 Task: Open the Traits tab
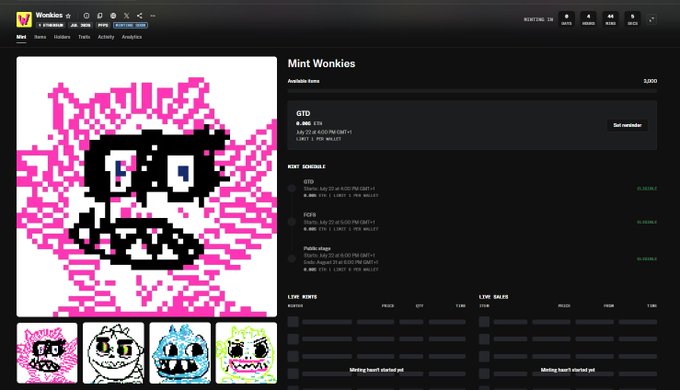(84, 37)
